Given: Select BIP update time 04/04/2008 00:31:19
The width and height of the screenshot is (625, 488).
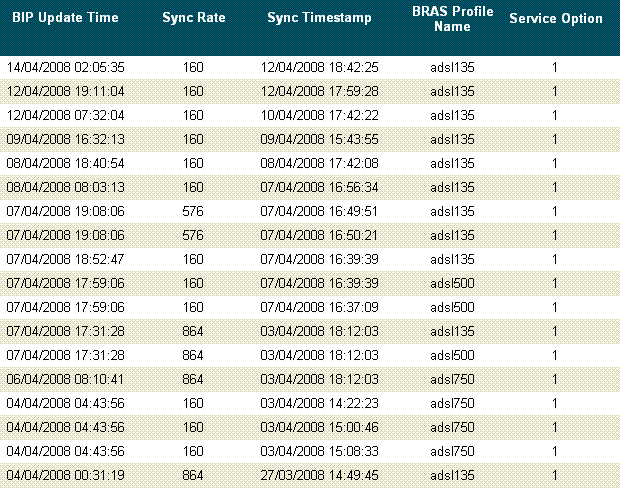Looking at the screenshot, I should pos(66,475).
